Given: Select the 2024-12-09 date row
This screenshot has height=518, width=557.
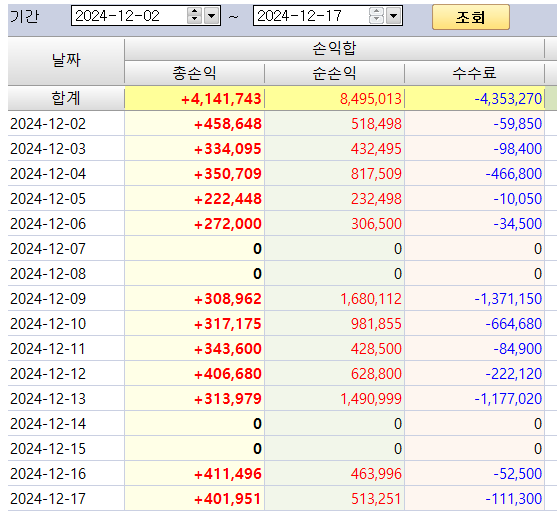Looking at the screenshot, I should pos(48,299).
